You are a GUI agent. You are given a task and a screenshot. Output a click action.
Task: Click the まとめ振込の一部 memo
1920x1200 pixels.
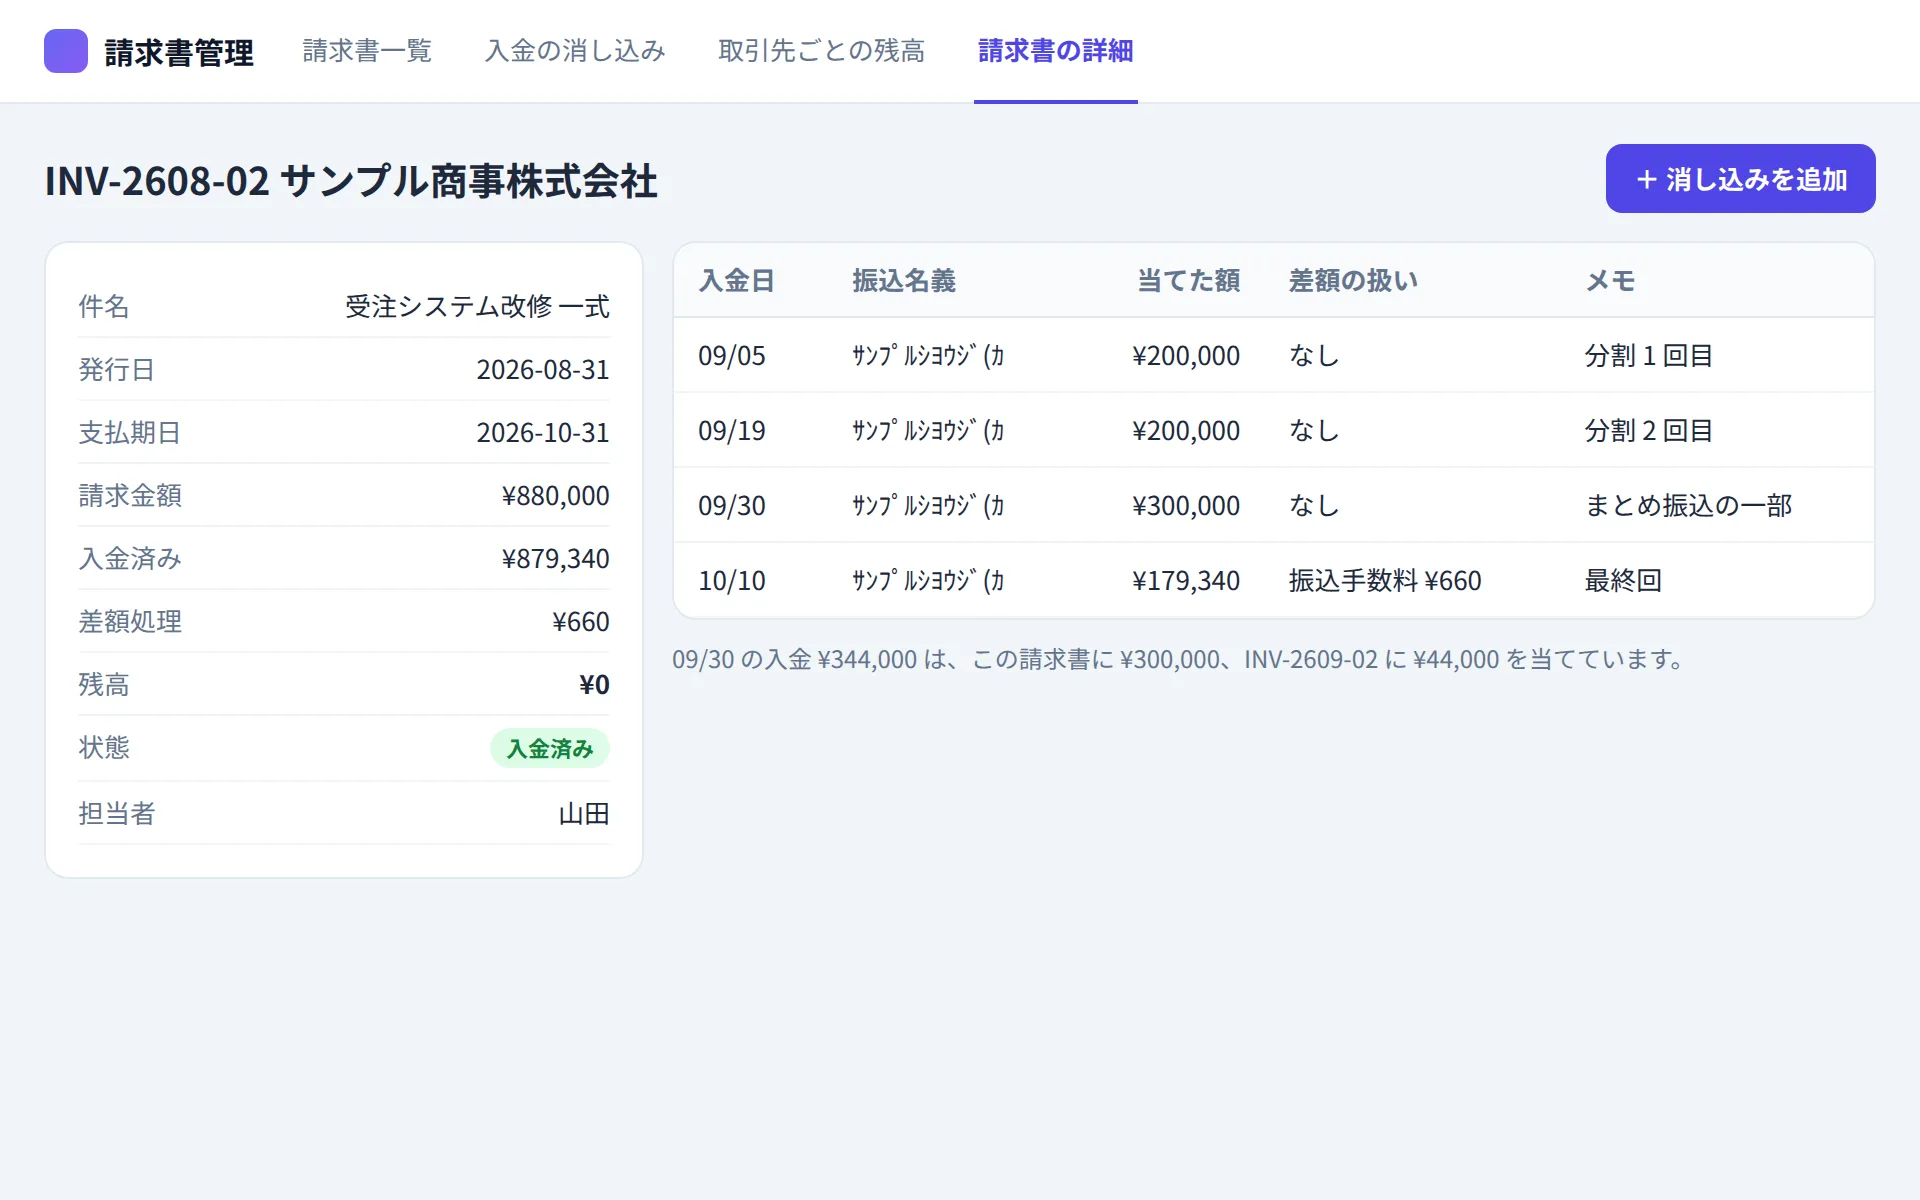coord(1688,506)
